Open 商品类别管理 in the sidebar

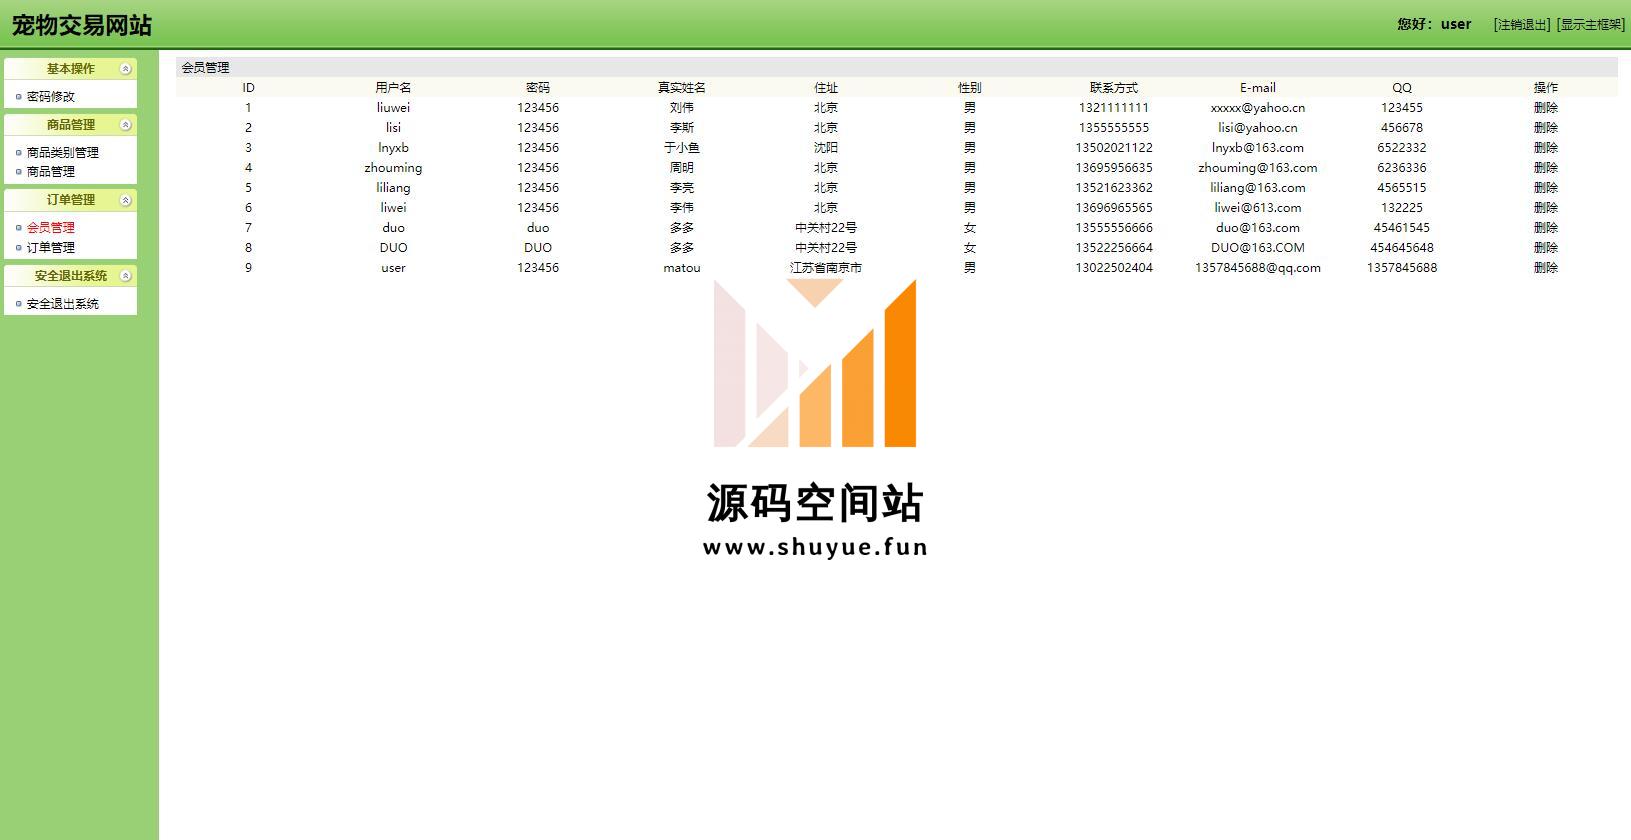(63, 153)
